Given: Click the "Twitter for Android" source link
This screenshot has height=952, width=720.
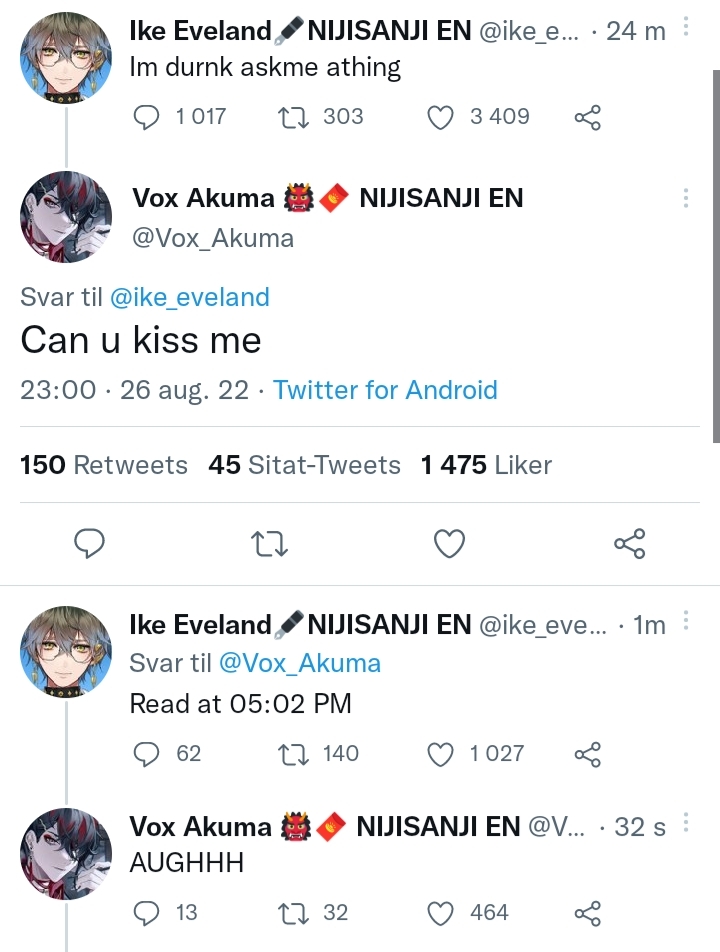Looking at the screenshot, I should click(385, 390).
